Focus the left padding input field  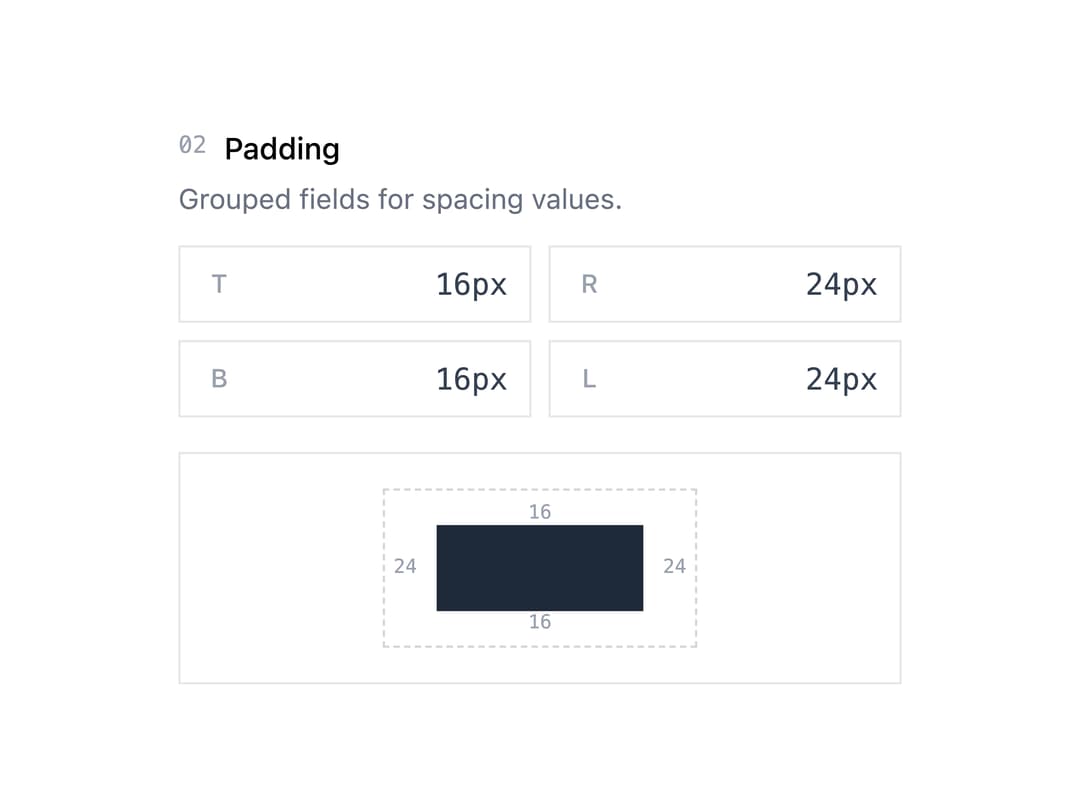(725, 379)
